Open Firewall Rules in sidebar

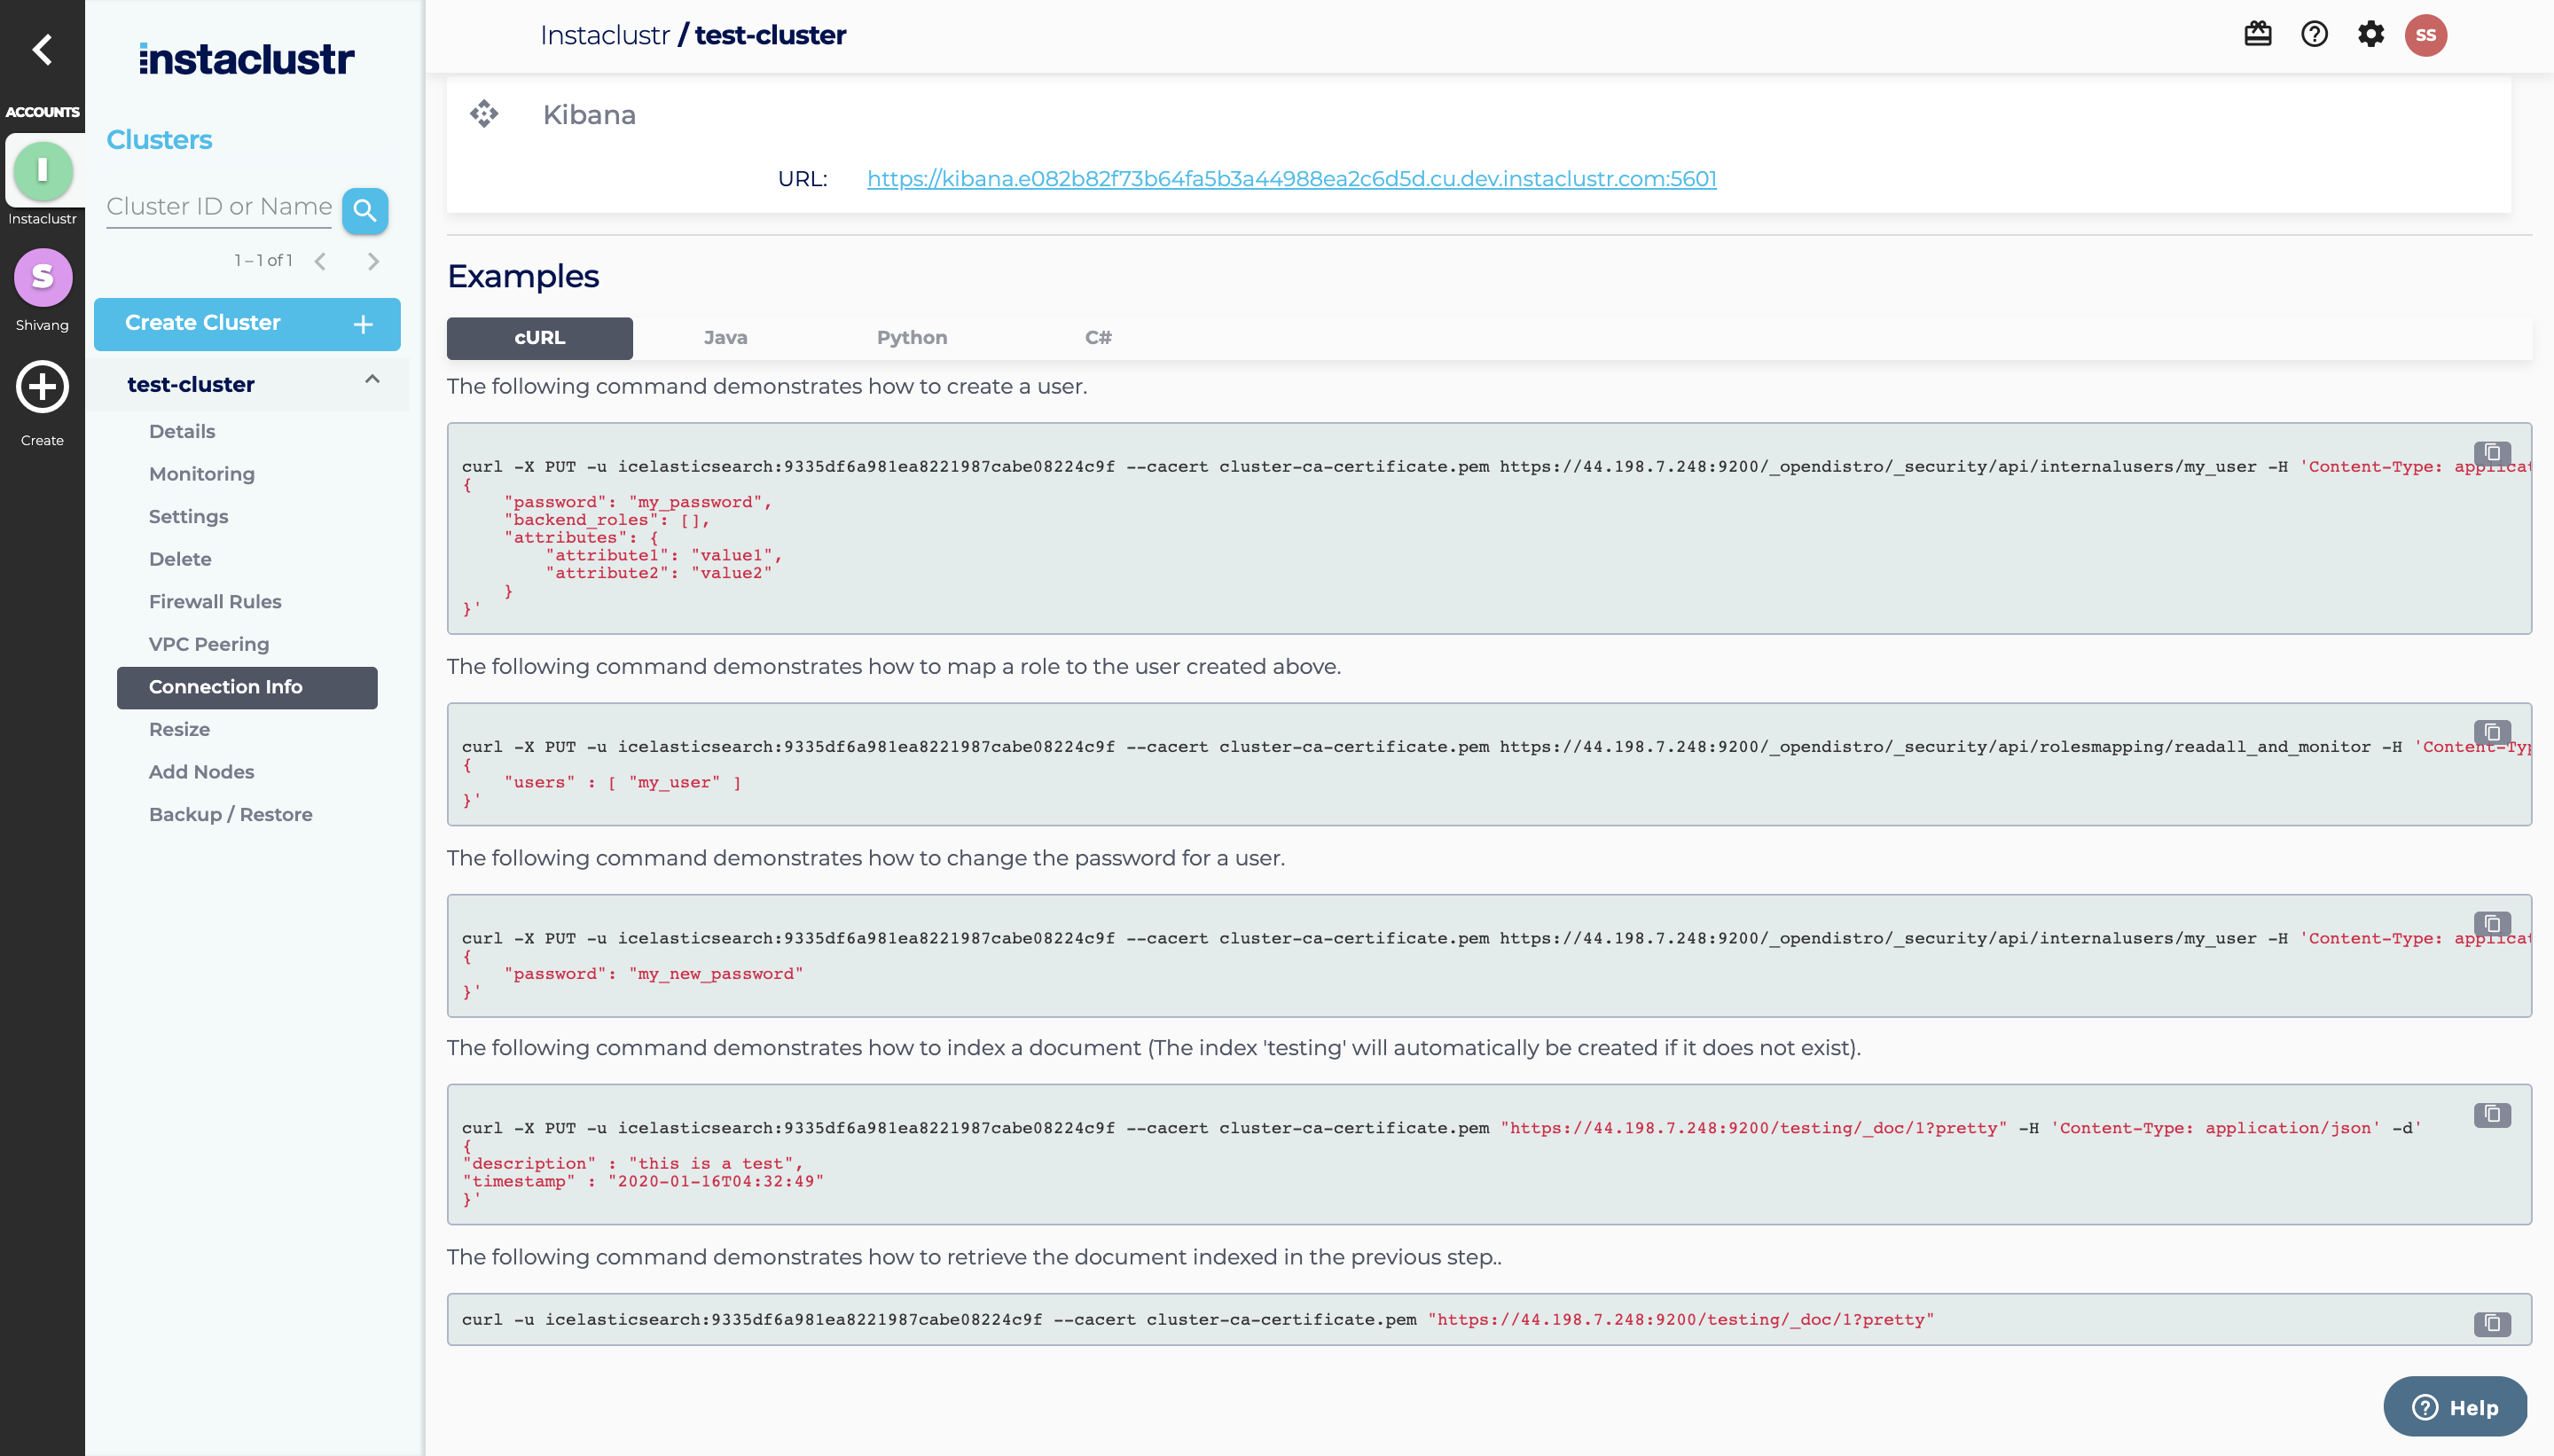coord(215,602)
